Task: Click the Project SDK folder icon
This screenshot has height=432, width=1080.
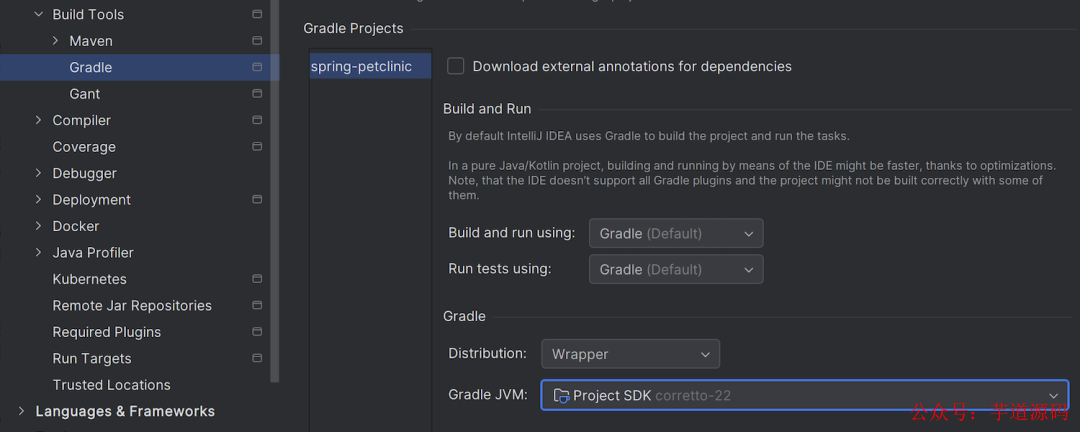Action: coord(561,395)
